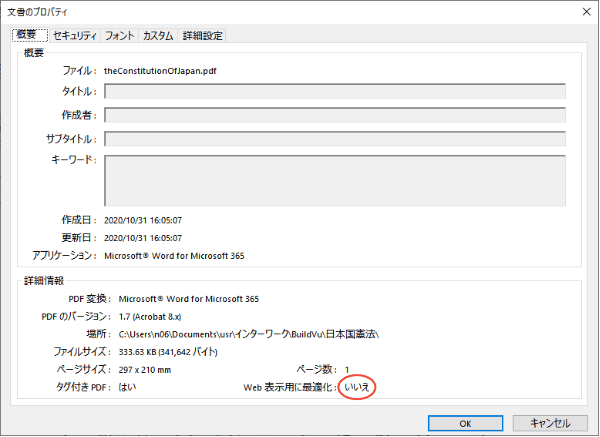This screenshot has width=600, height=437.
Task: Click the 場所 file path text
Action: click(257, 334)
